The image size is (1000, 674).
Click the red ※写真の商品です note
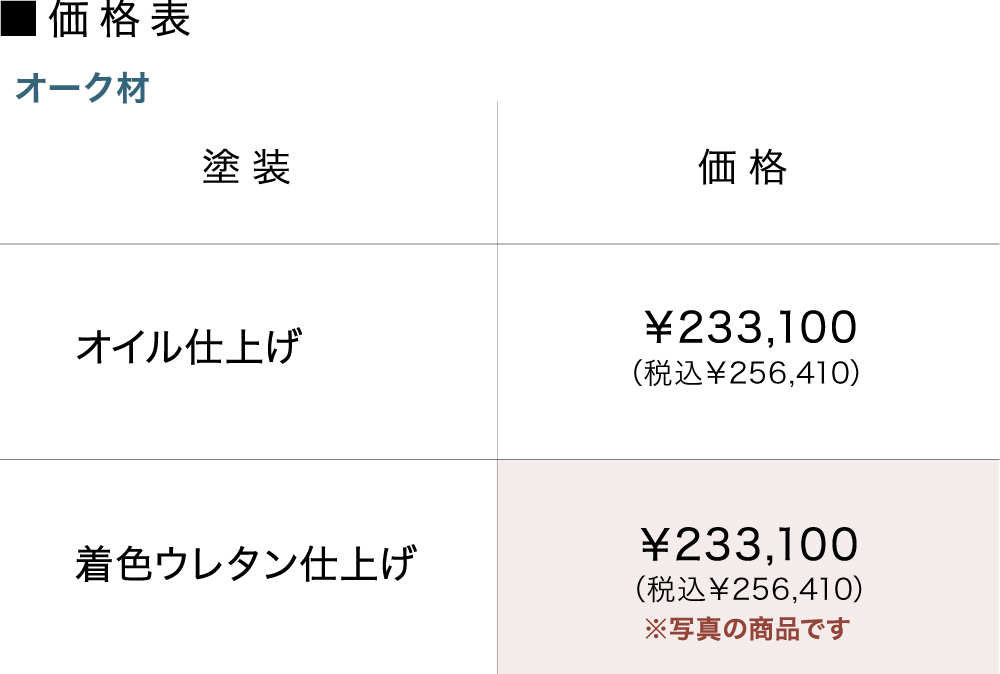(x=747, y=630)
